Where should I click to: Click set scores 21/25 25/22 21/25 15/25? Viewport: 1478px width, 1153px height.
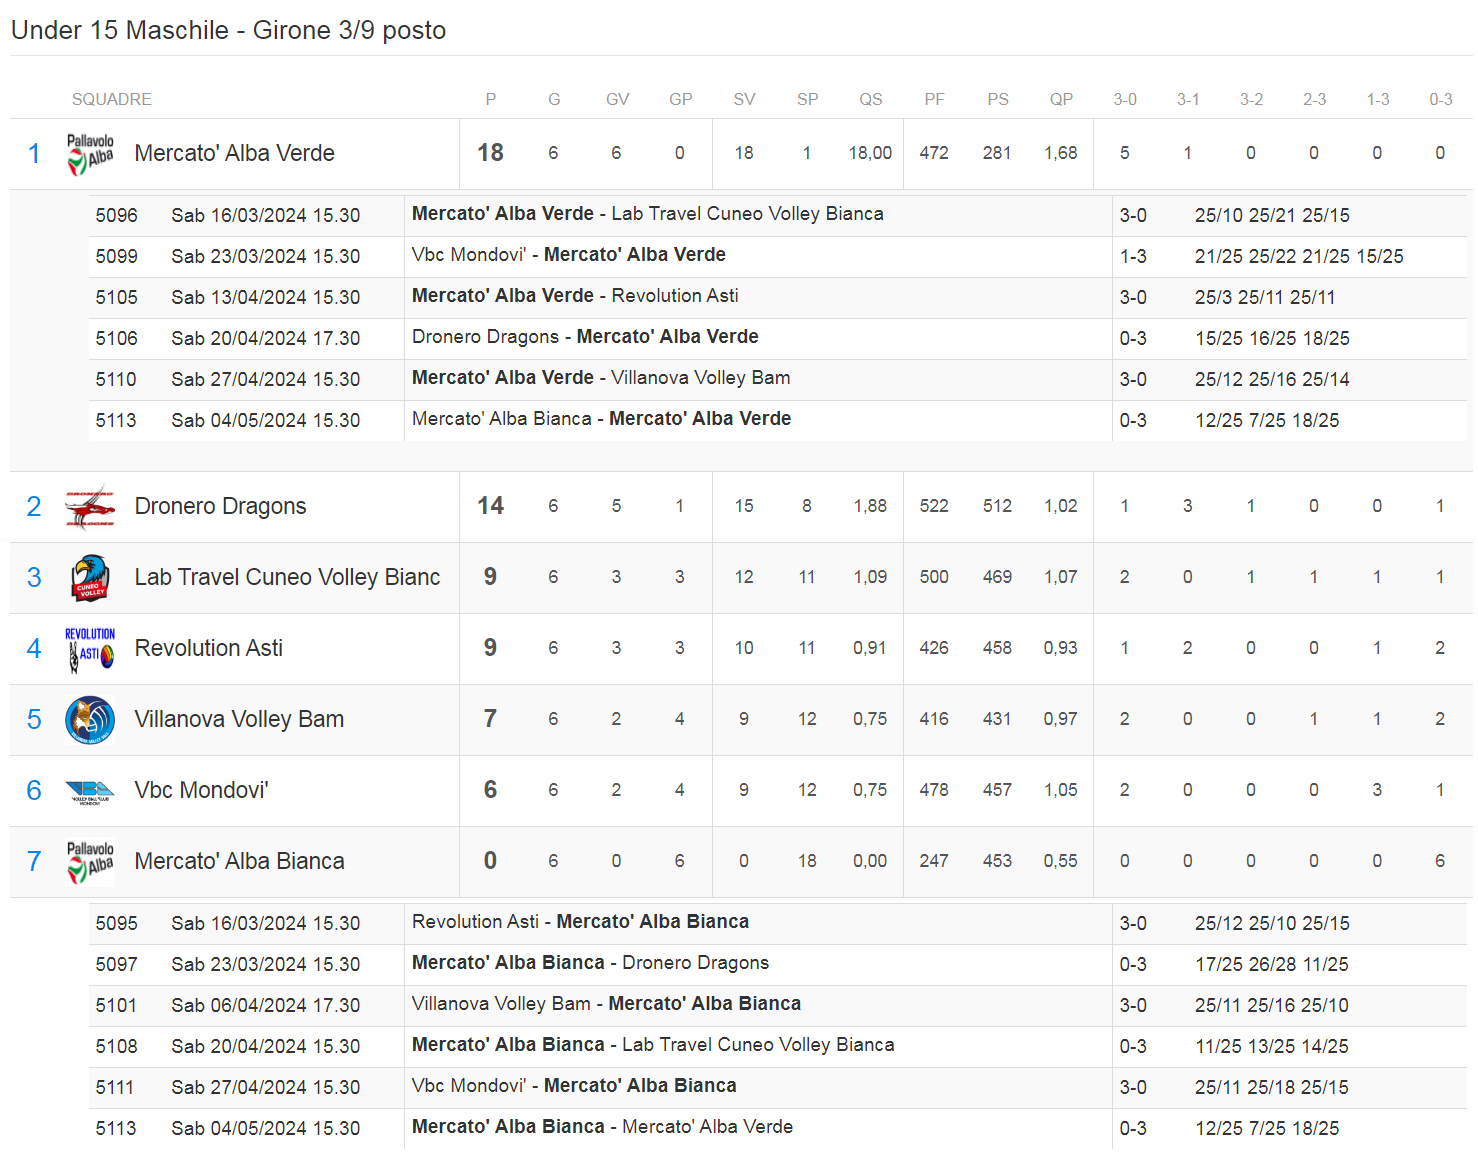point(1299,257)
